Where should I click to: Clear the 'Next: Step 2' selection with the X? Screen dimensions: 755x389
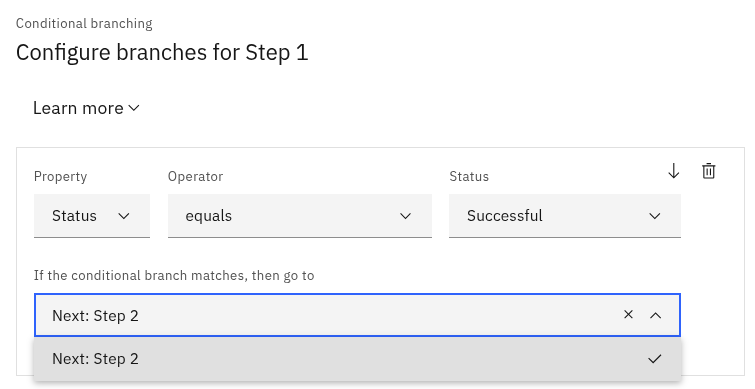click(x=628, y=315)
